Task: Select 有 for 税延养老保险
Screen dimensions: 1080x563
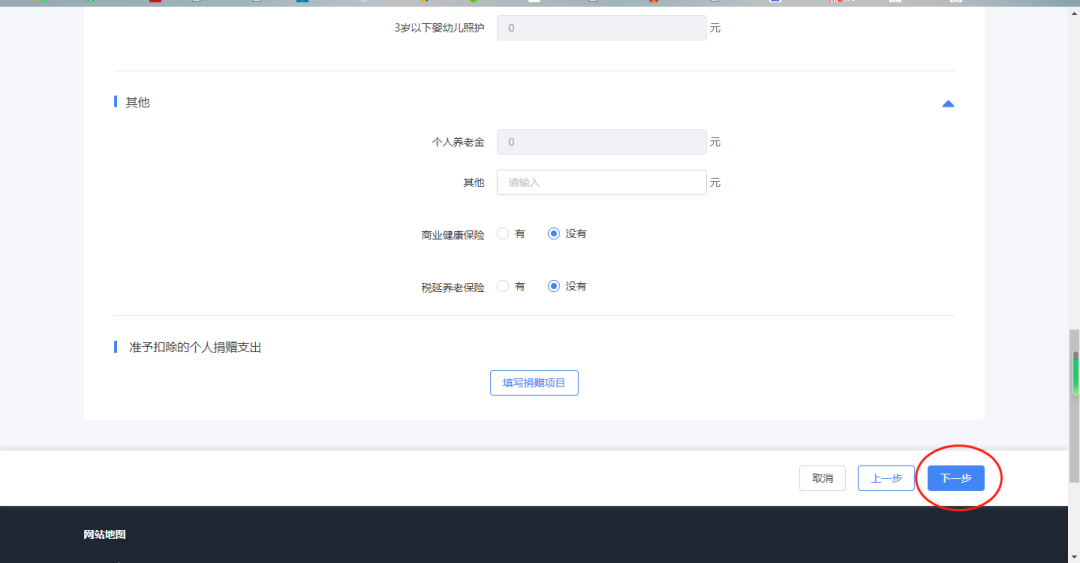Action: coord(503,286)
